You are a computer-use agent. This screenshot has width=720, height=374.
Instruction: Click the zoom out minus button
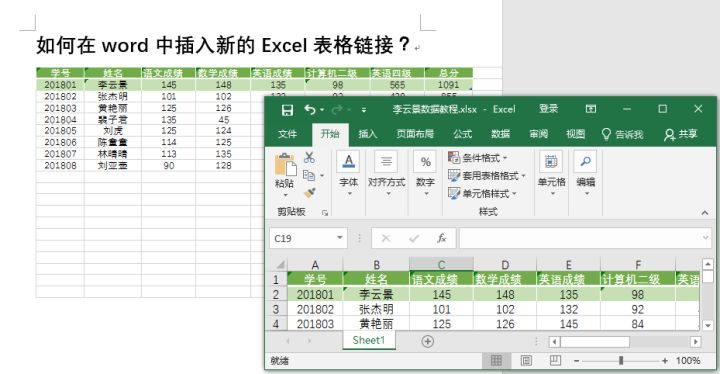tap(577, 361)
